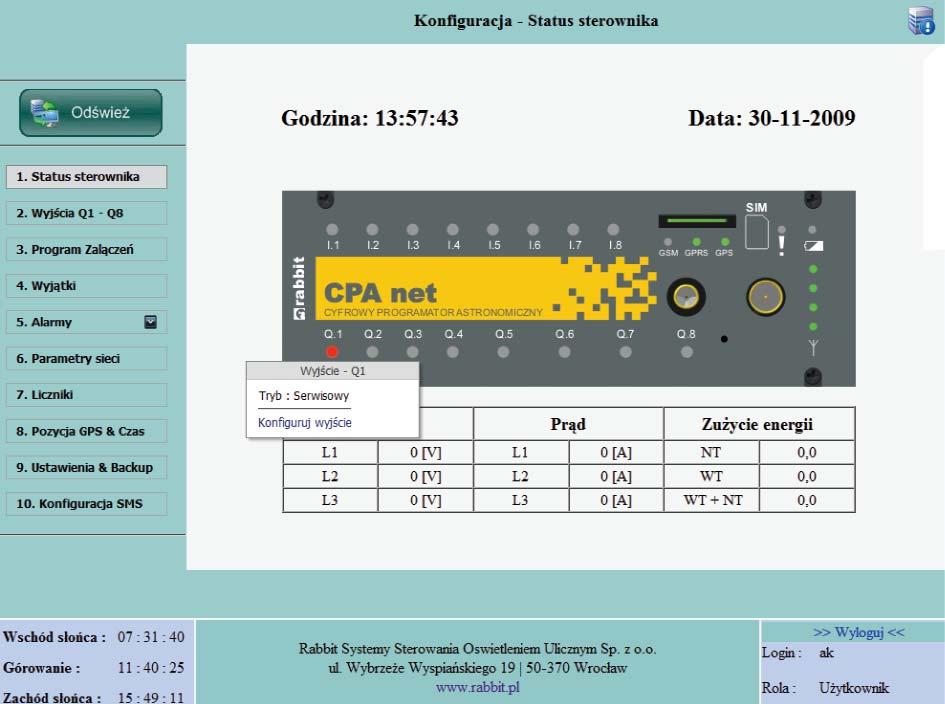Click the left GSM antenna connector
This screenshot has height=704, width=945.
point(686,297)
